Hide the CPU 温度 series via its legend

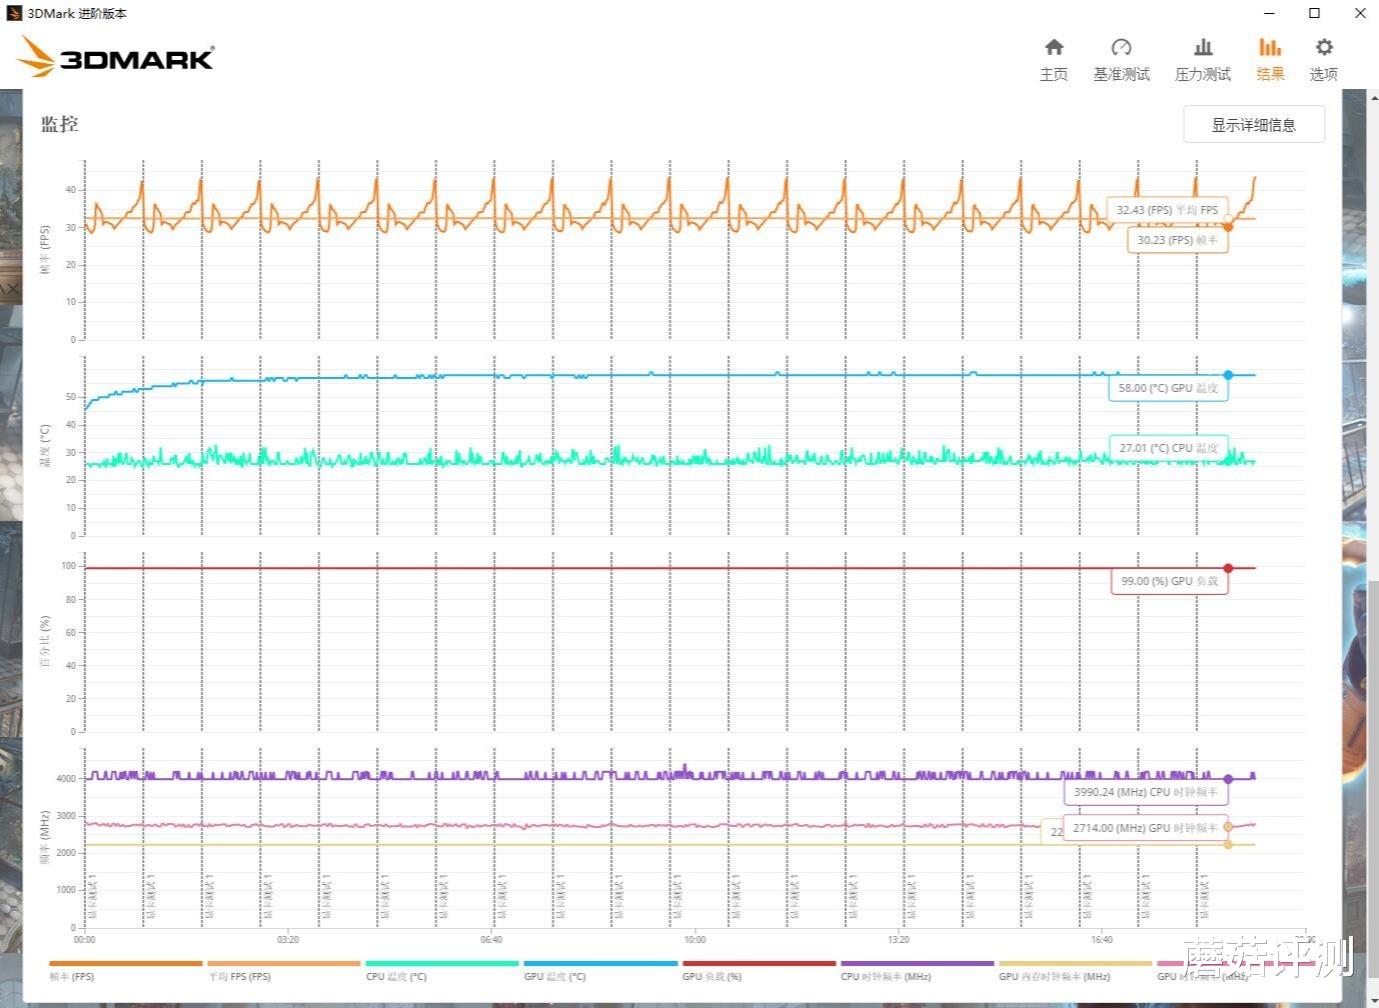(x=397, y=977)
